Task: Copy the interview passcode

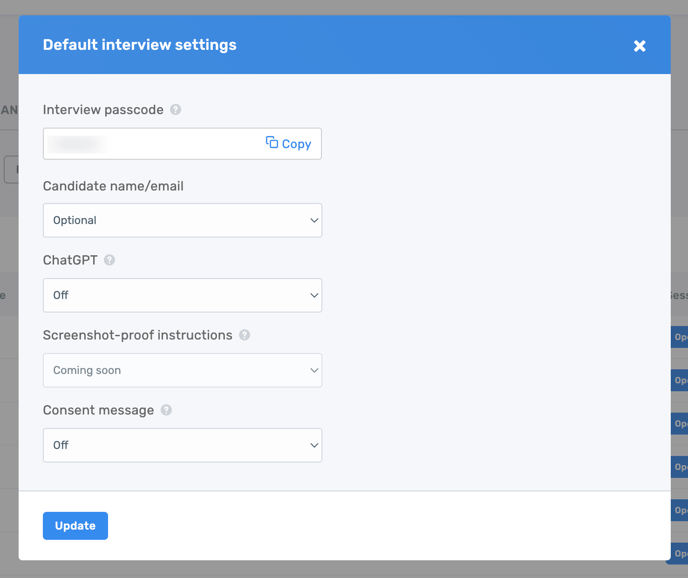Action: [x=288, y=144]
